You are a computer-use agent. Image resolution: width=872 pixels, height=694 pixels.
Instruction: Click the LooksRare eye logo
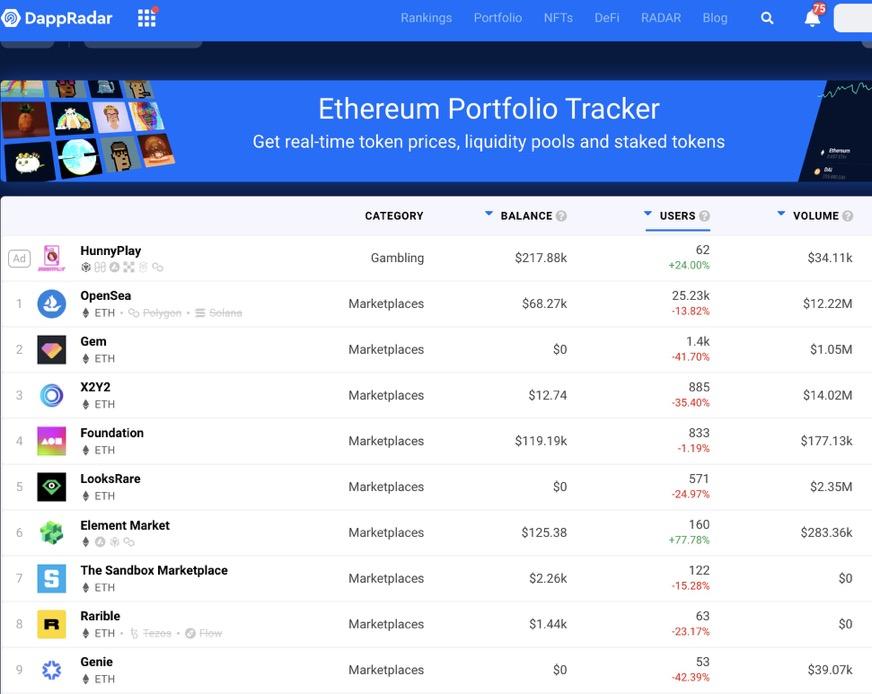pos(52,487)
